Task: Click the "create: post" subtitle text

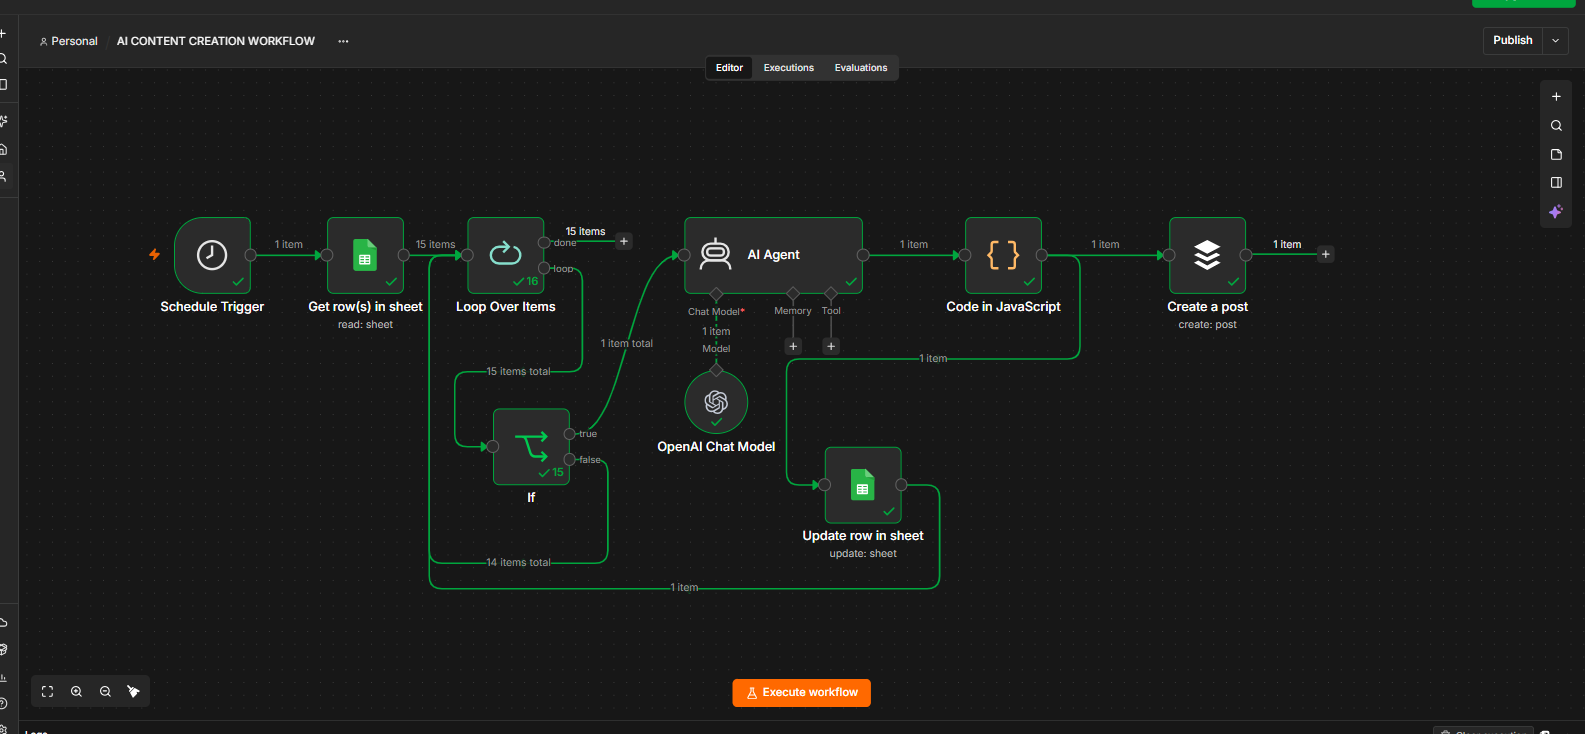Action: [1207, 325]
